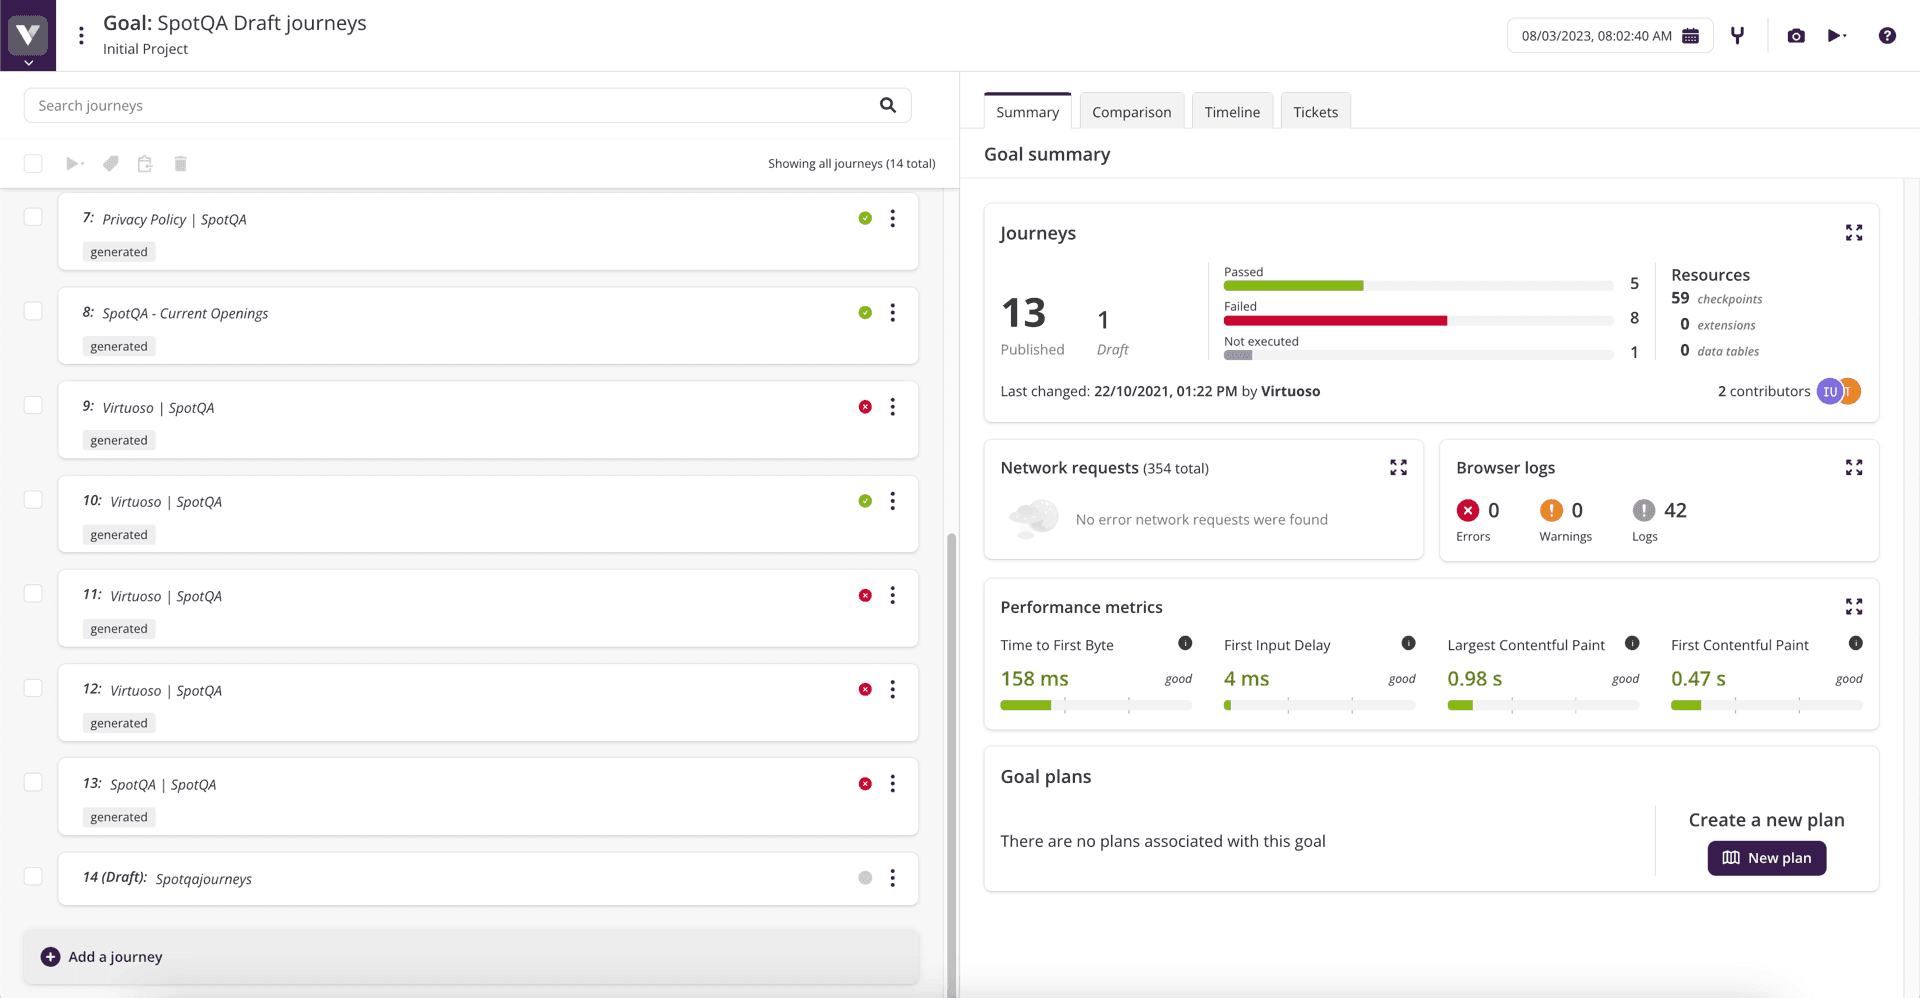Click the search magnifier icon
1920x998 pixels.
(887, 105)
